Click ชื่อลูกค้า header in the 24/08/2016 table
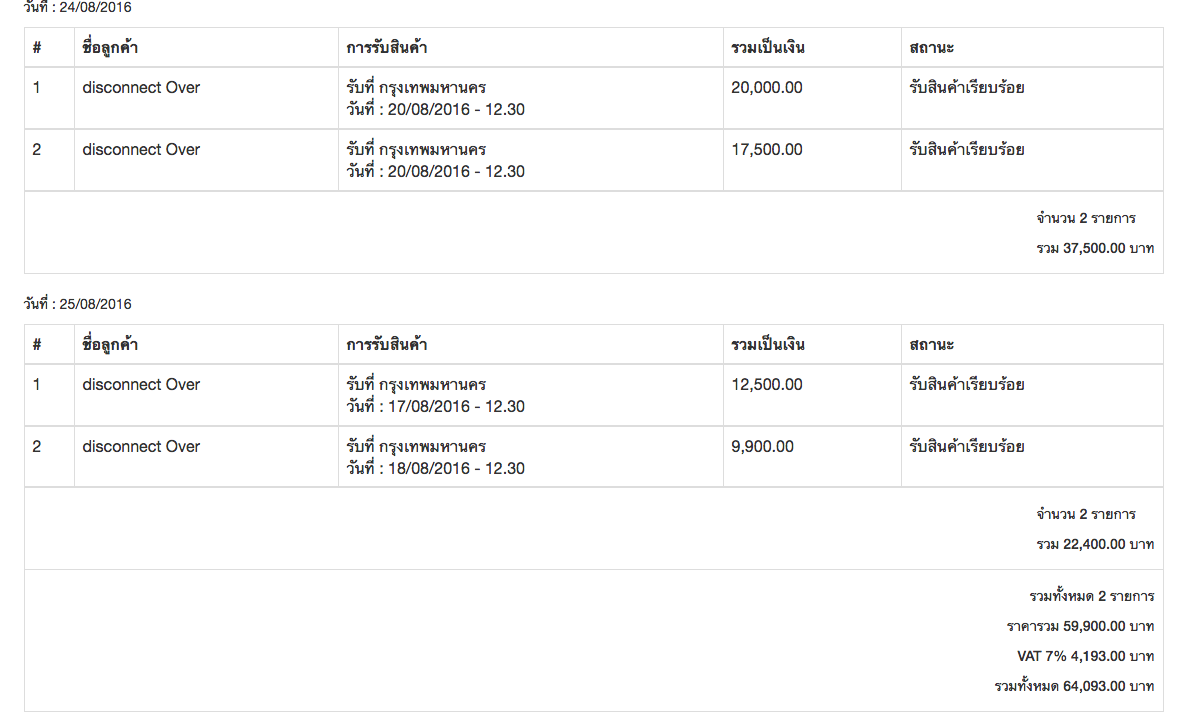Screen dimensions: 1187x724 tap(110, 48)
